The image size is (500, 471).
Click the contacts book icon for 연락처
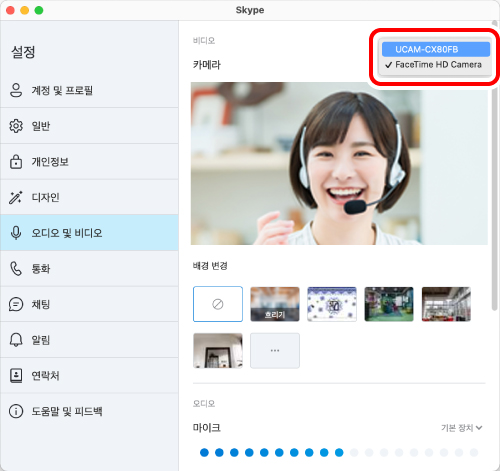16,375
